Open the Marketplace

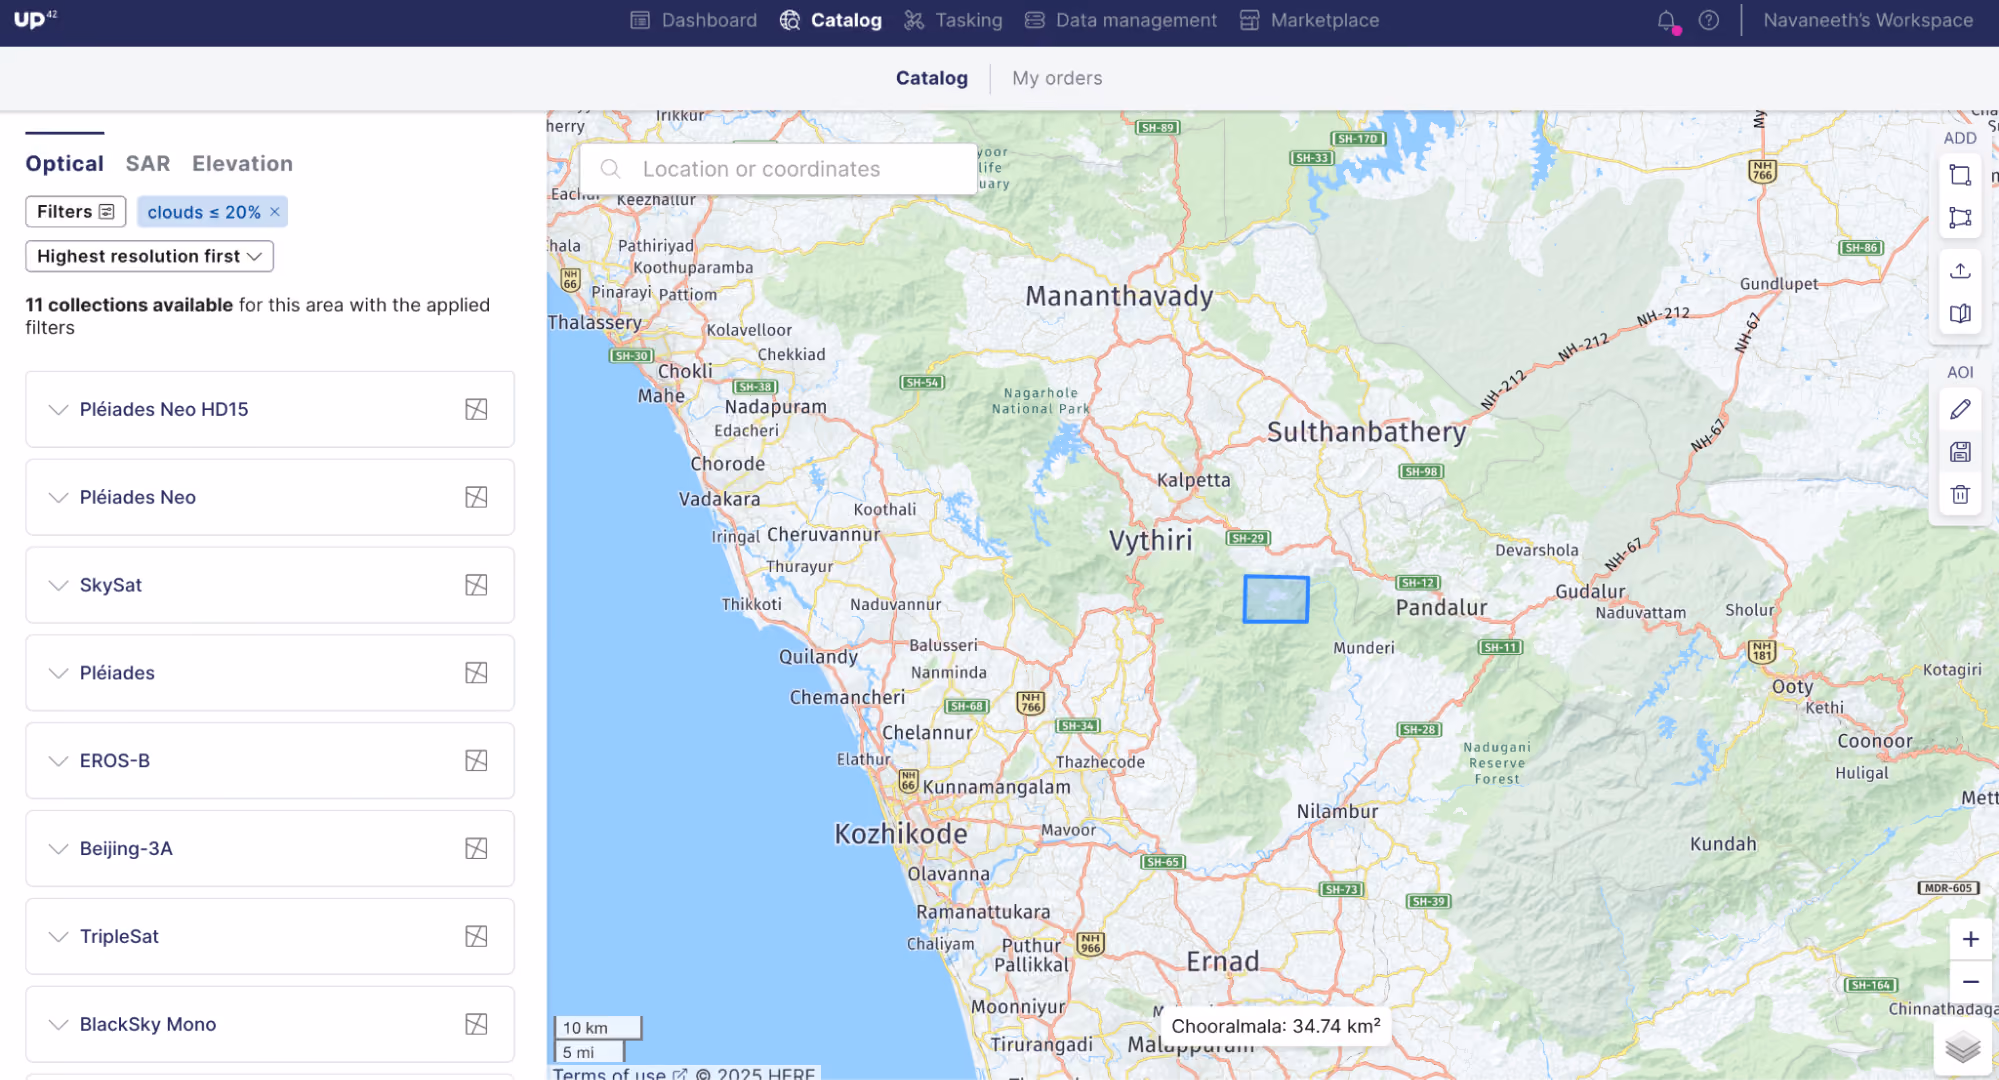click(1309, 20)
